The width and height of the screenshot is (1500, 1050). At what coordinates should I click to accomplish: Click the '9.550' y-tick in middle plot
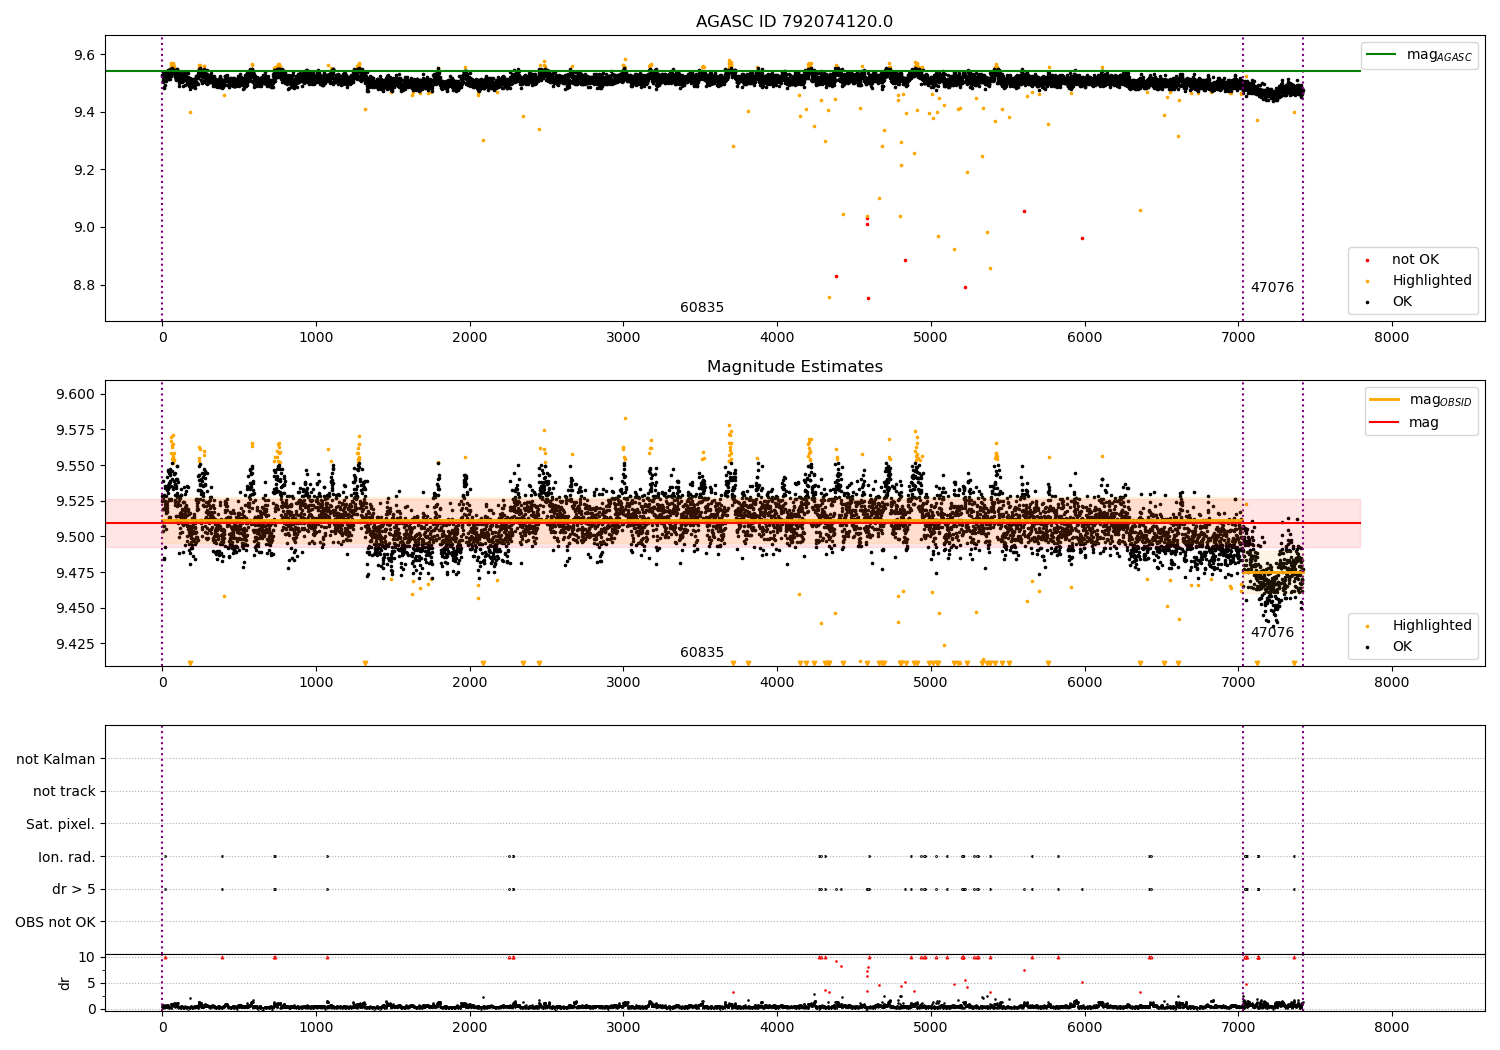(x=75, y=467)
